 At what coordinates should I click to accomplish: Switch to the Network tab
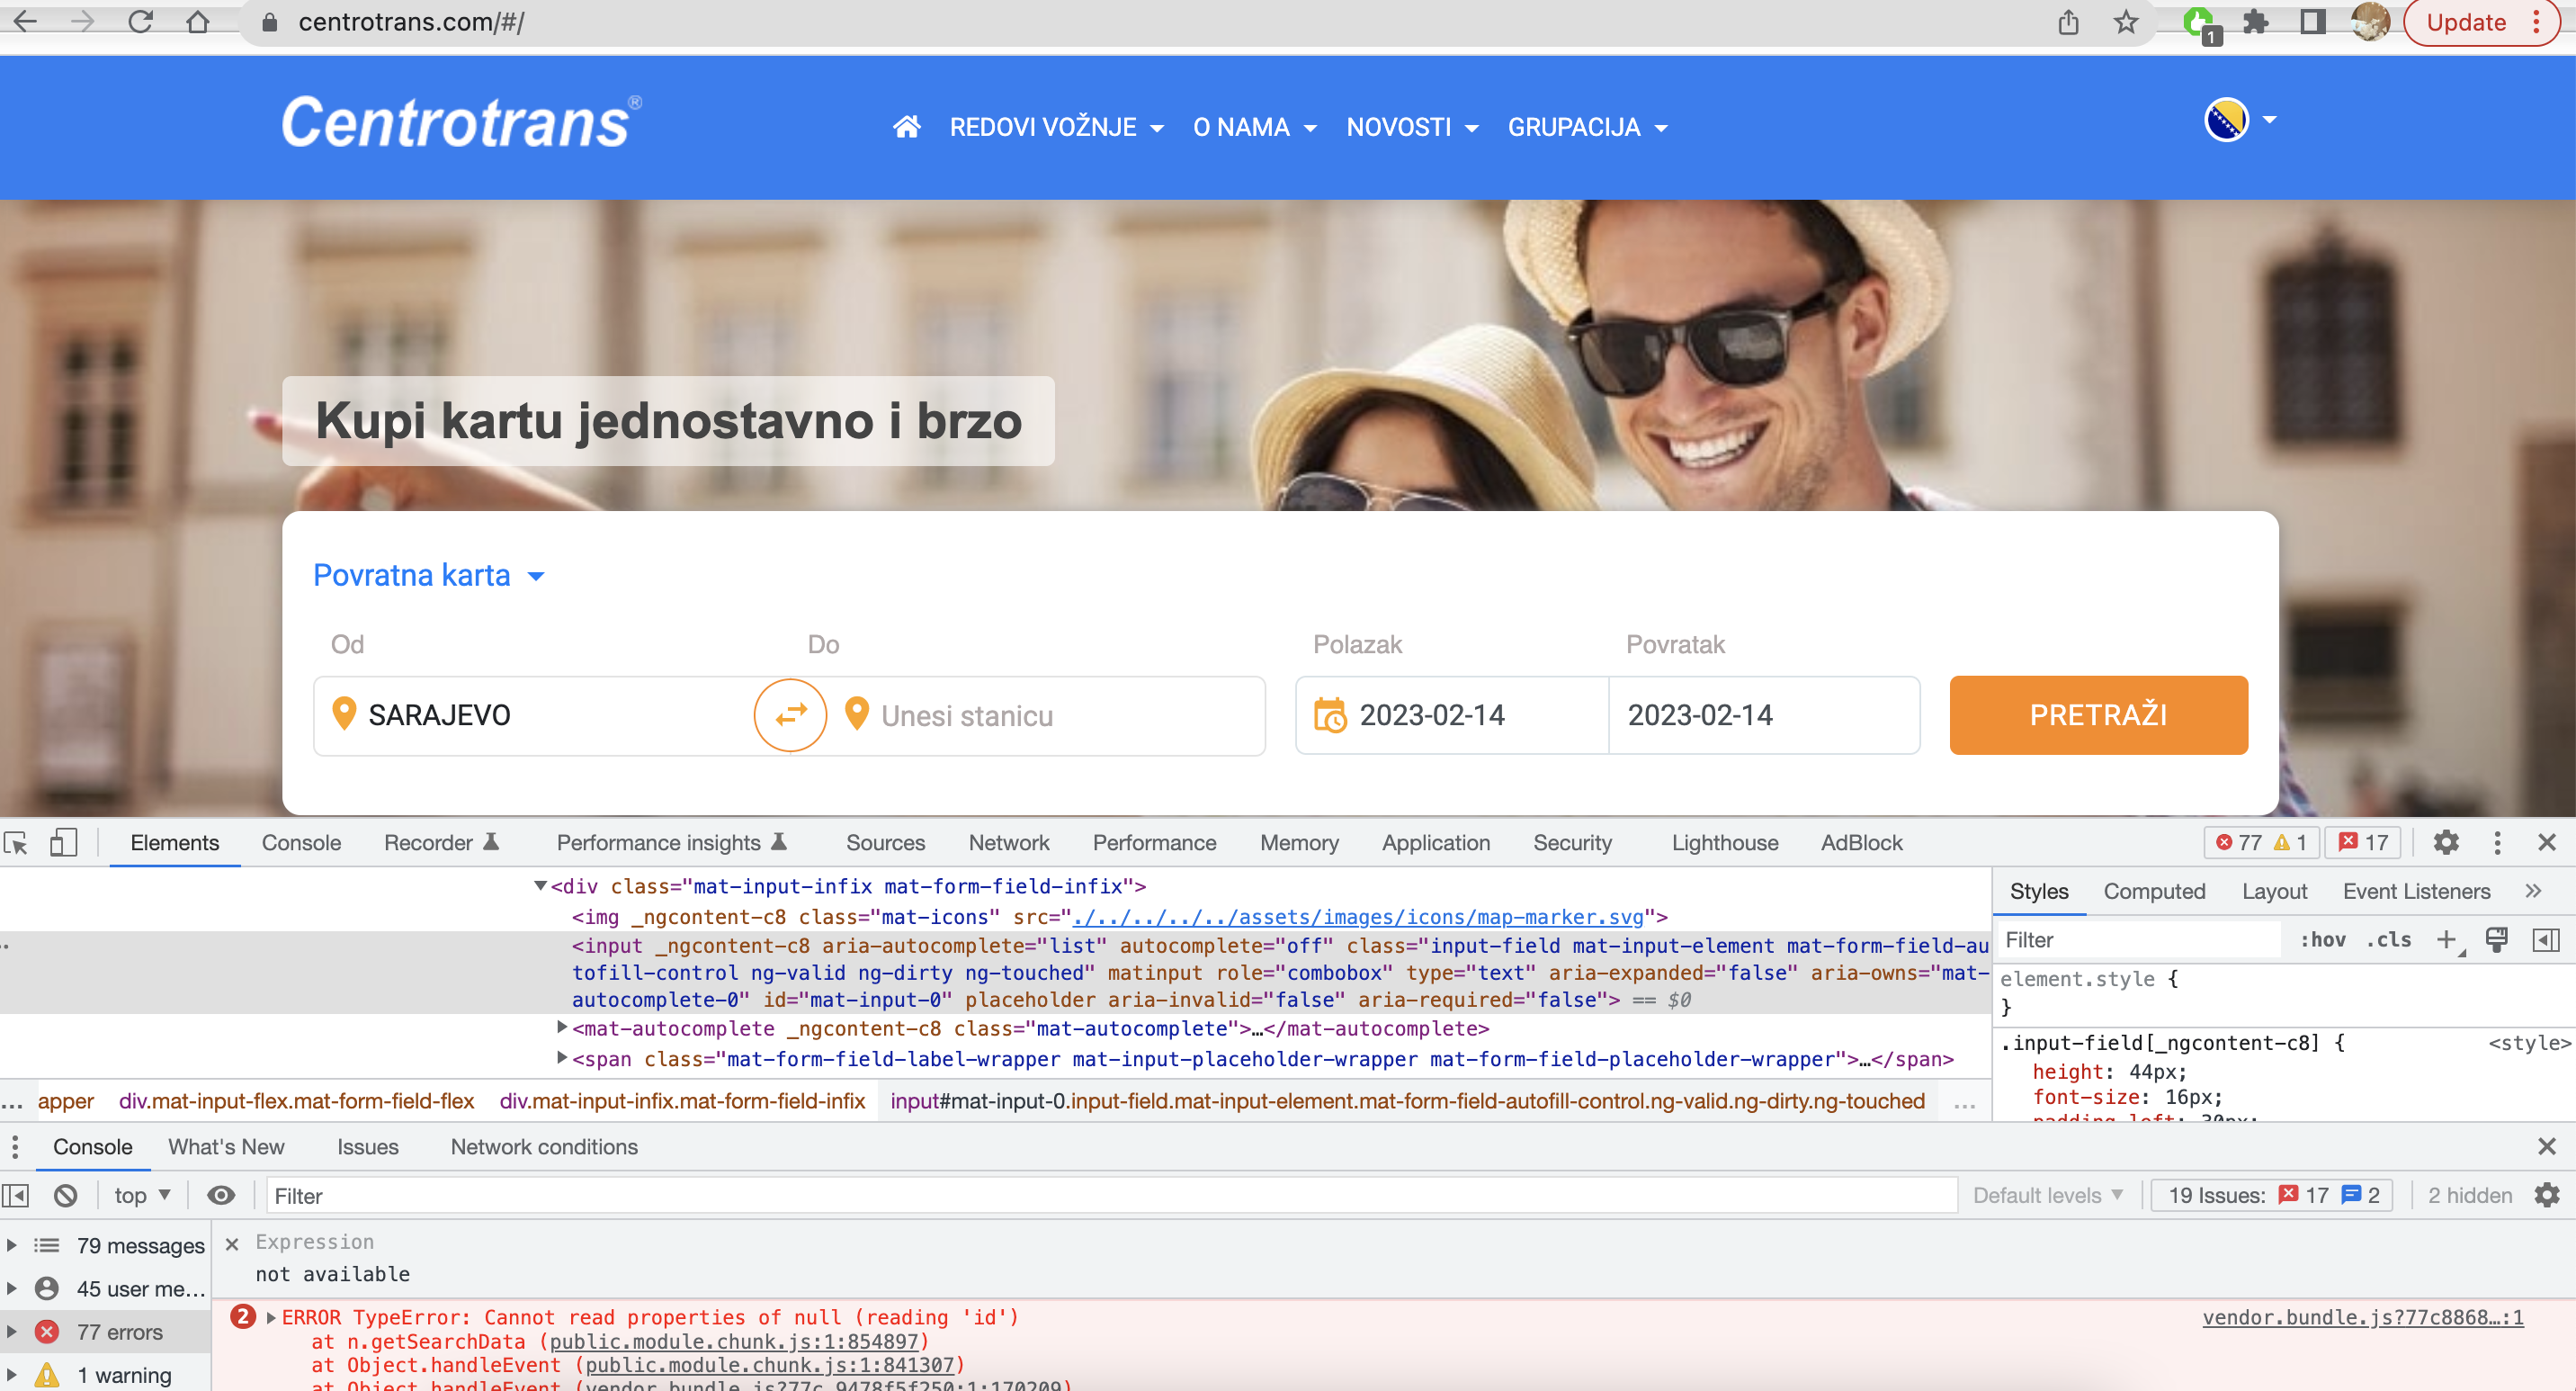[x=1008, y=843]
